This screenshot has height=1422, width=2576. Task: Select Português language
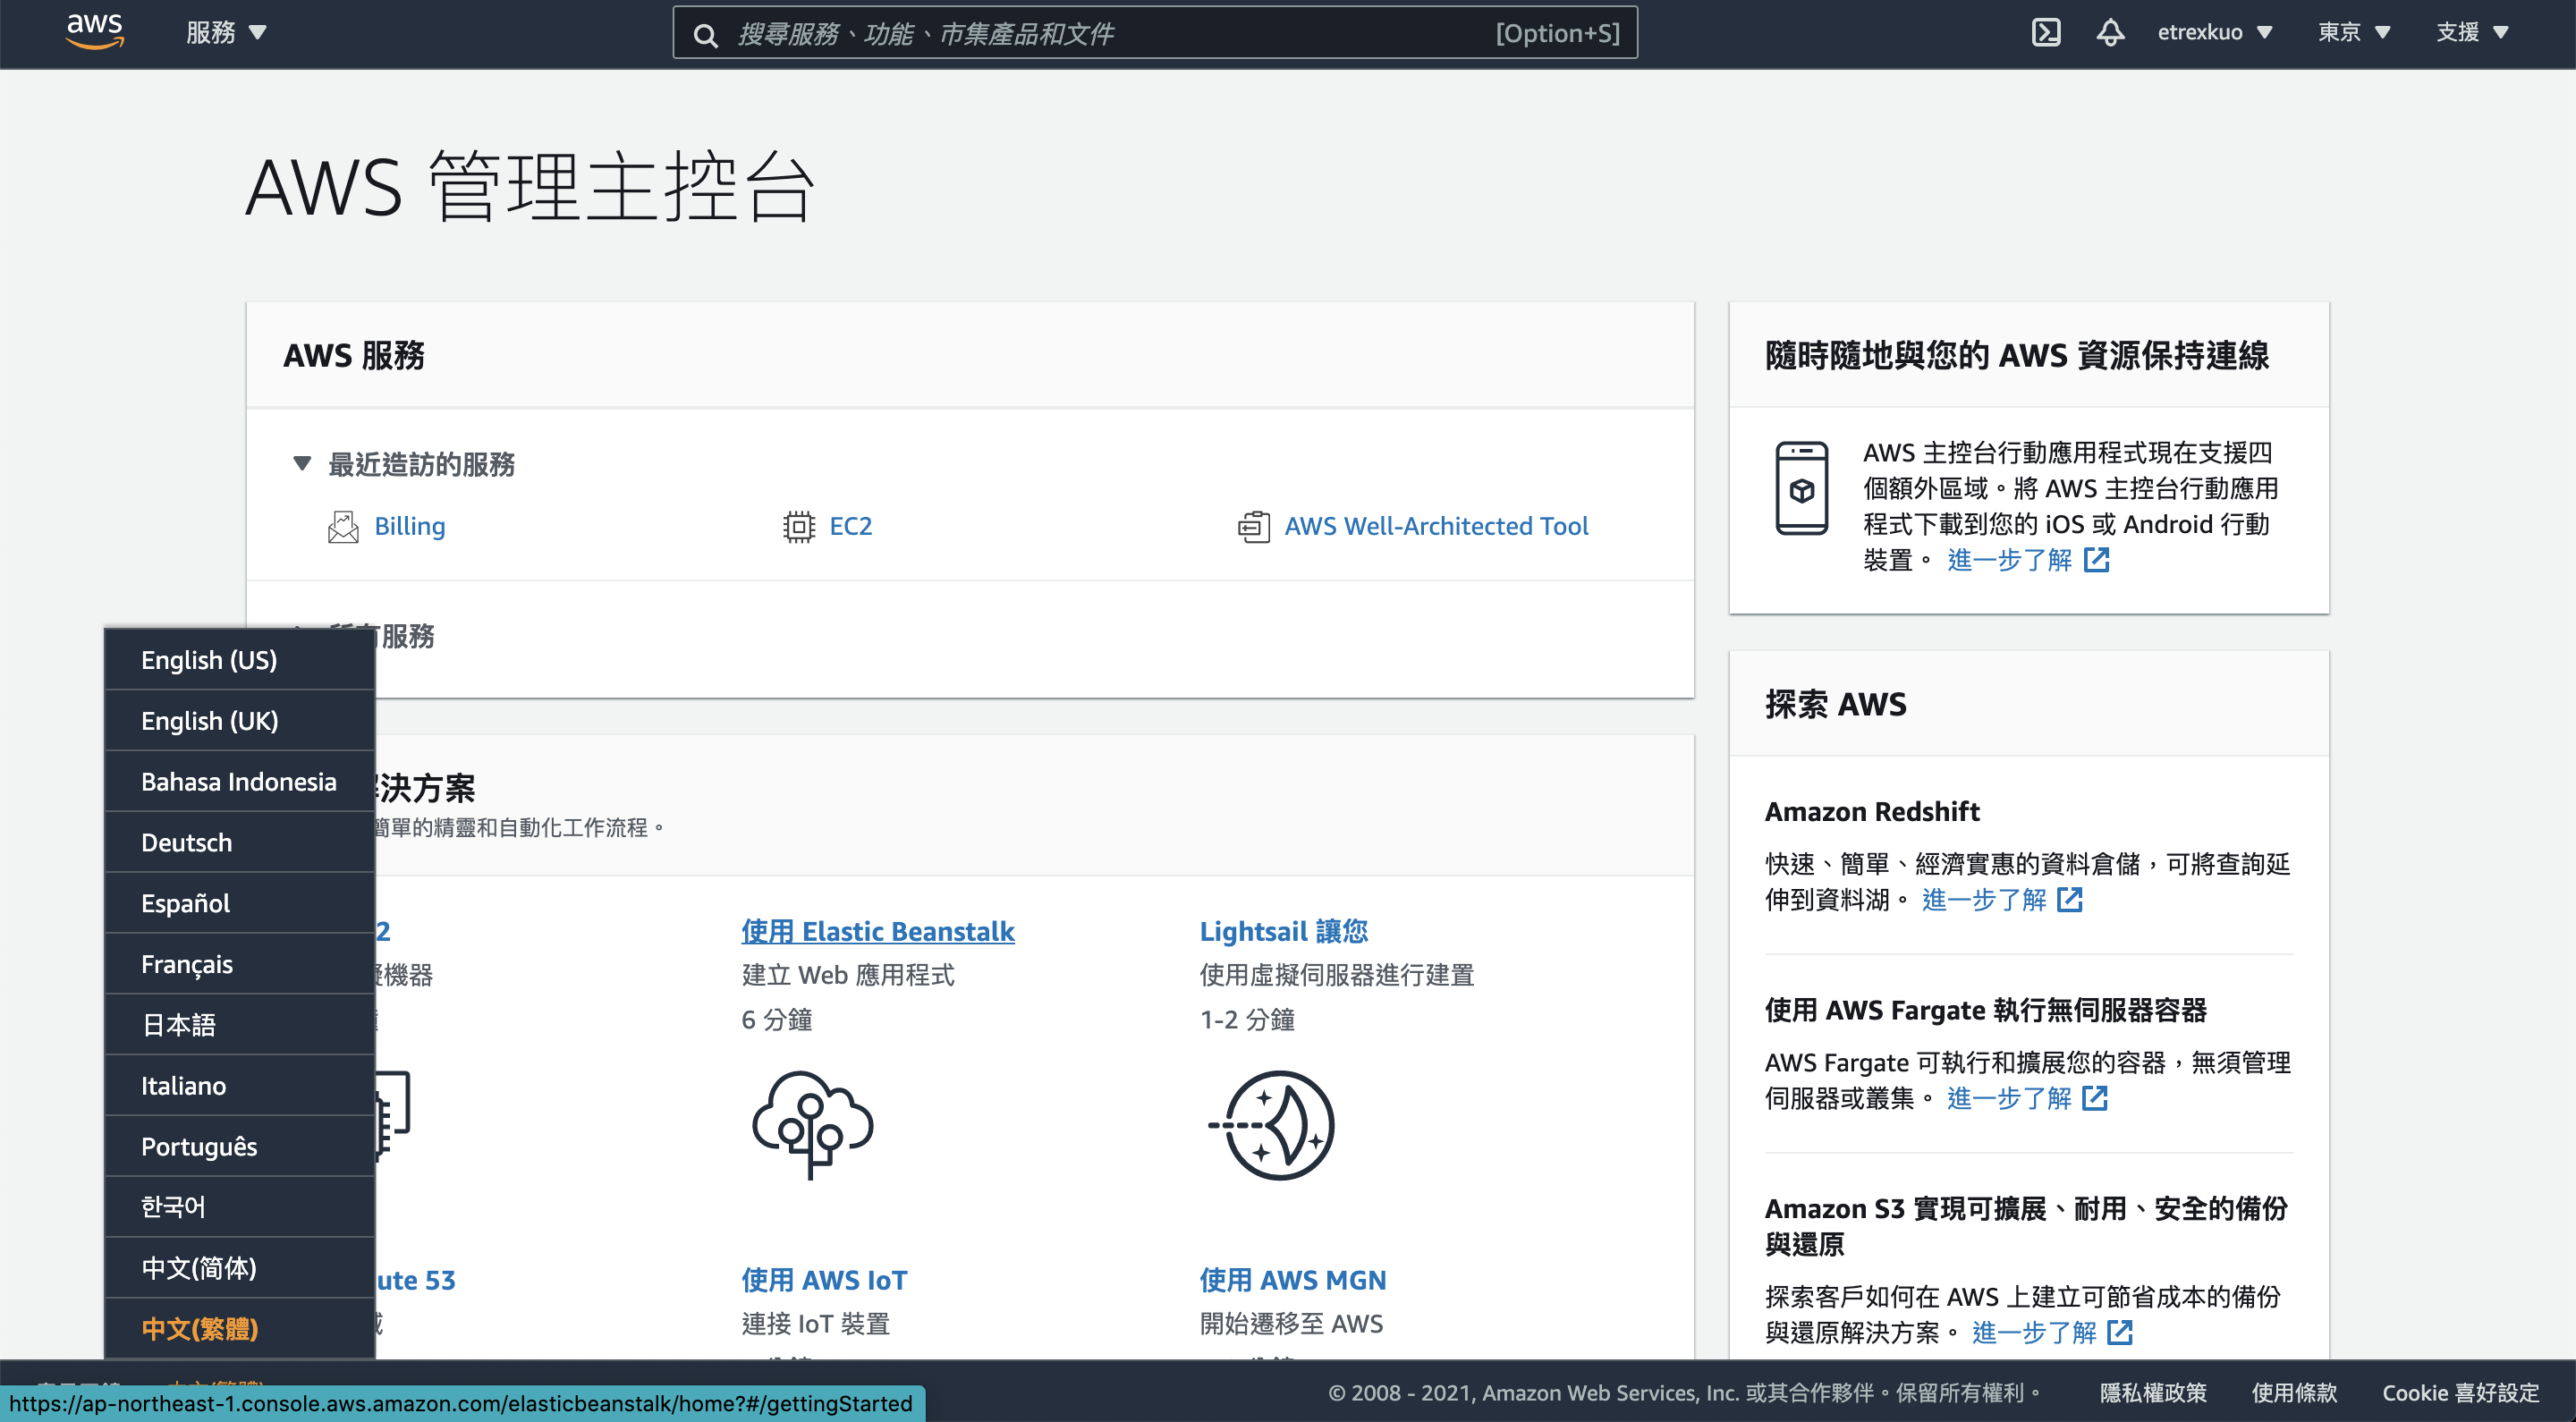[240, 1146]
